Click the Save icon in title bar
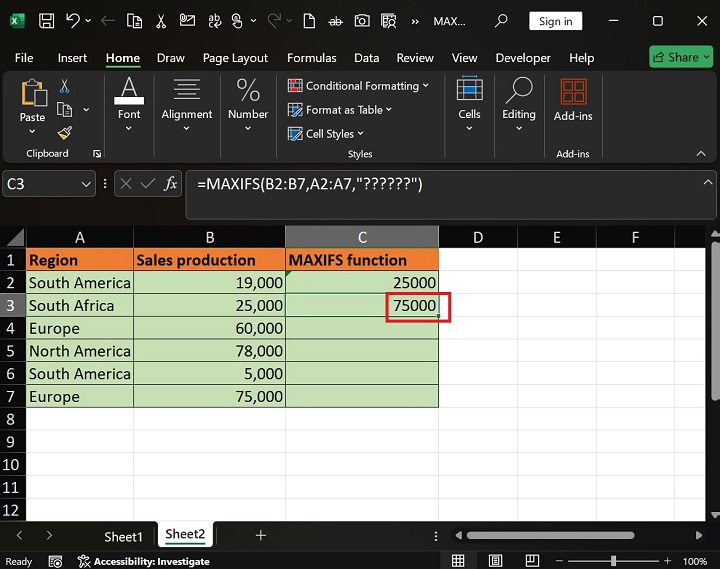The image size is (720, 569). [47, 21]
